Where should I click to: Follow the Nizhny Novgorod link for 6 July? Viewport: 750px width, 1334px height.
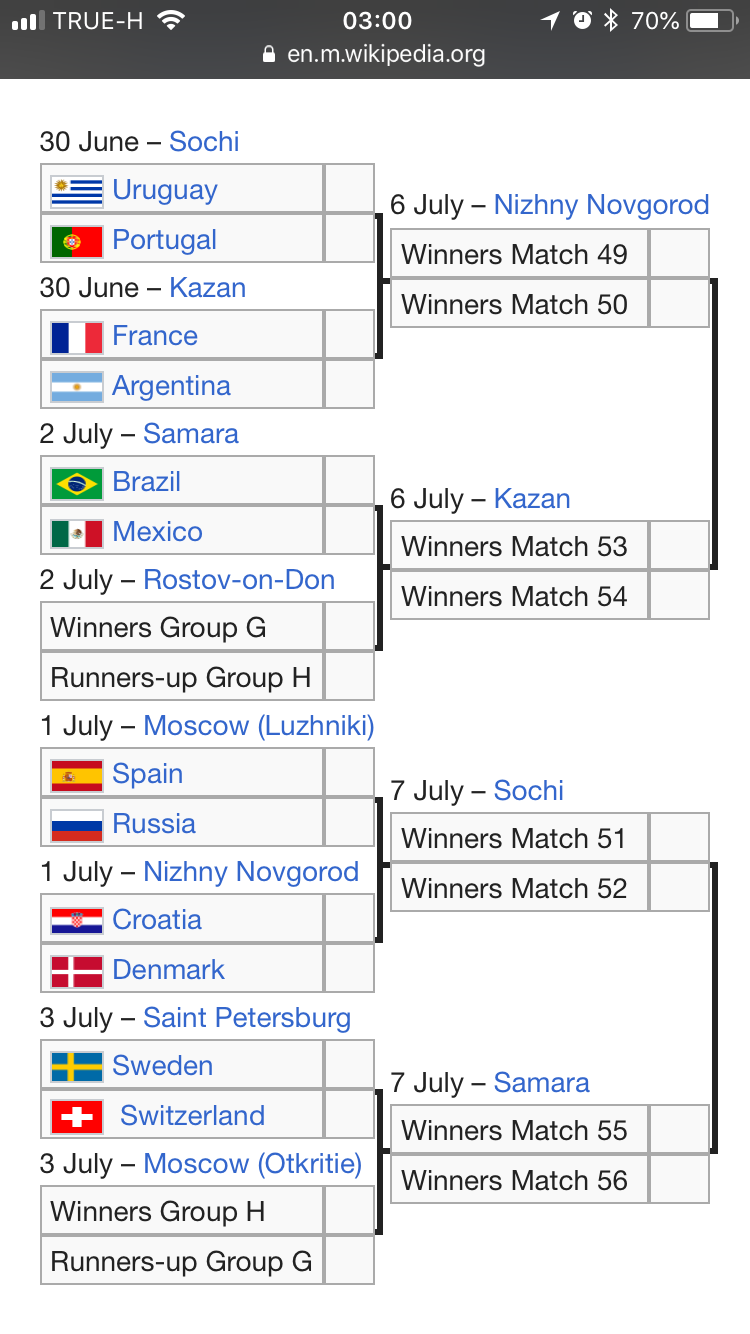tap(601, 205)
